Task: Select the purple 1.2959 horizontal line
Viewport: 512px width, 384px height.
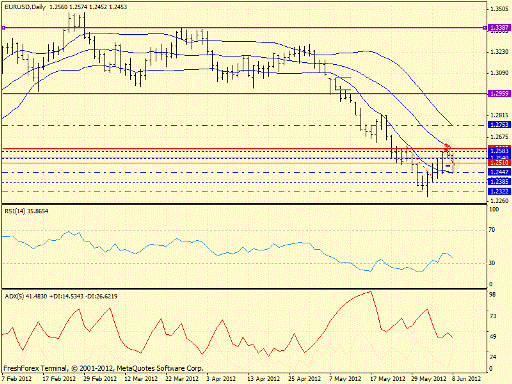Action: [x=244, y=94]
